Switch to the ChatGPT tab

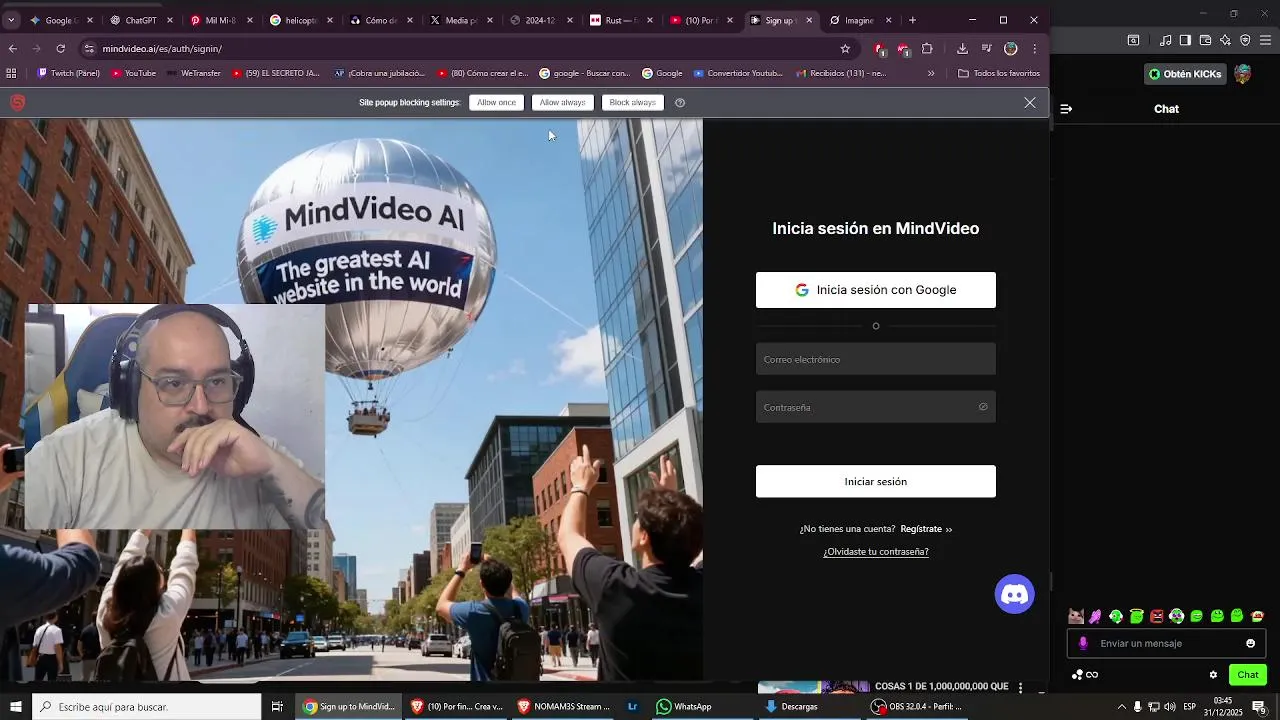(x=140, y=20)
